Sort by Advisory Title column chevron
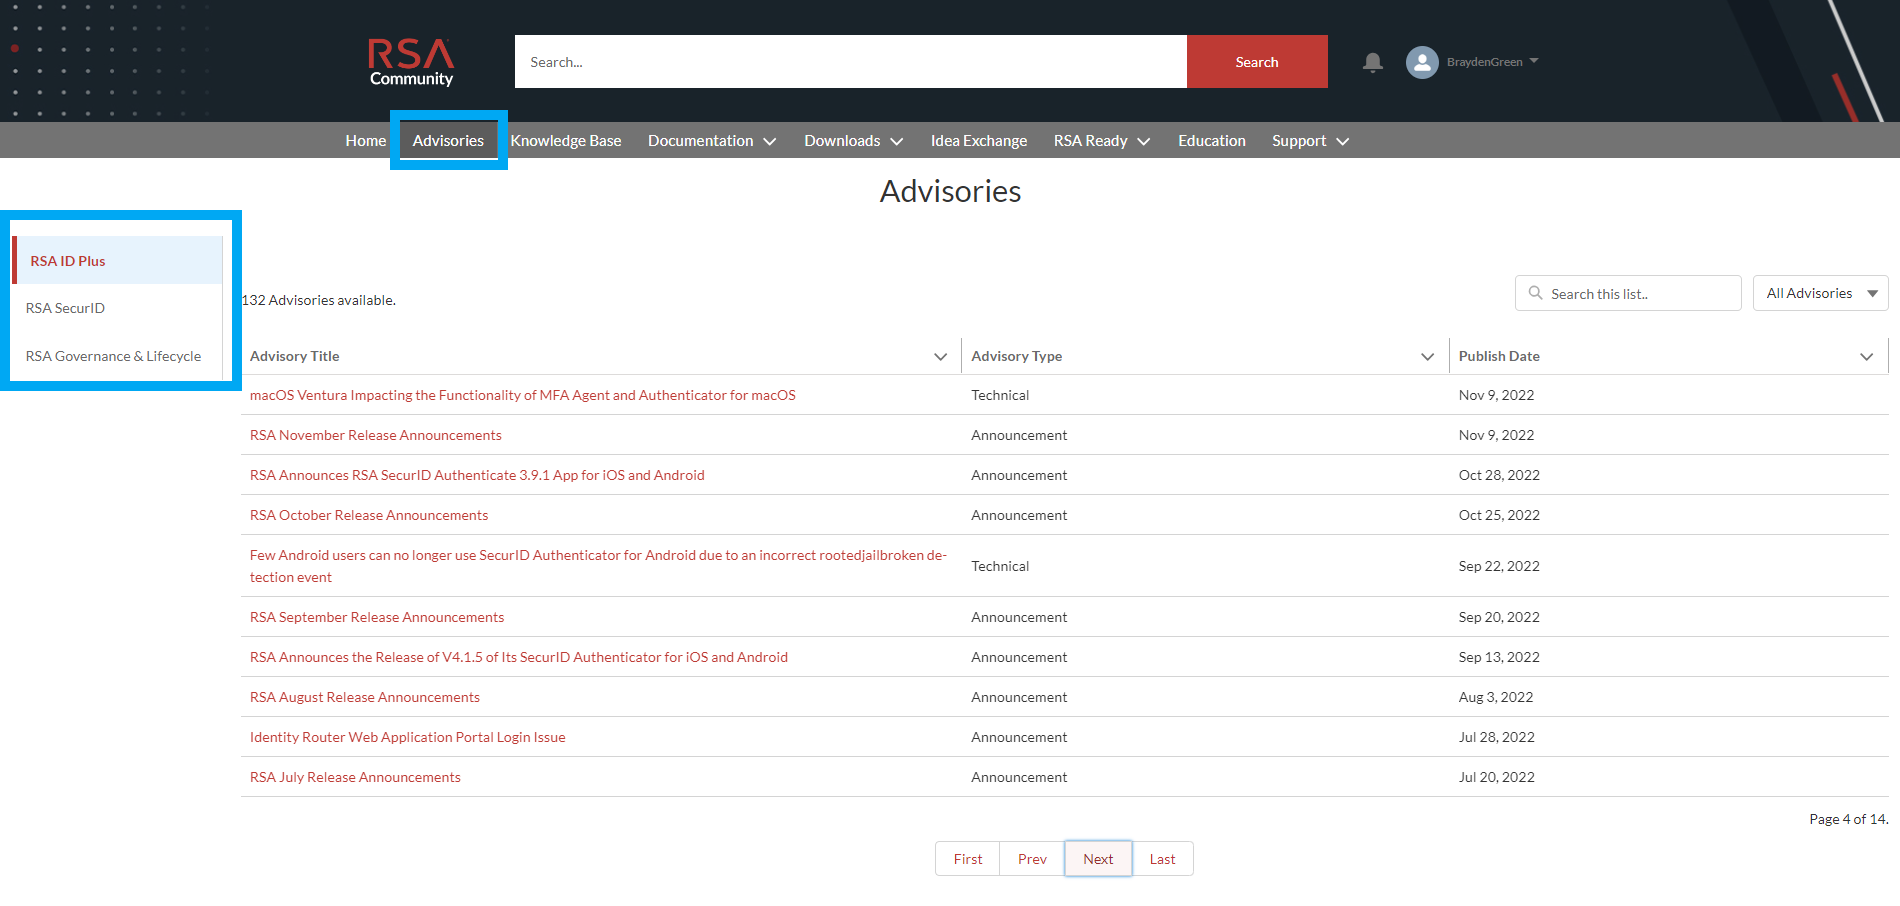Viewport: 1900px width, 906px height. click(940, 357)
